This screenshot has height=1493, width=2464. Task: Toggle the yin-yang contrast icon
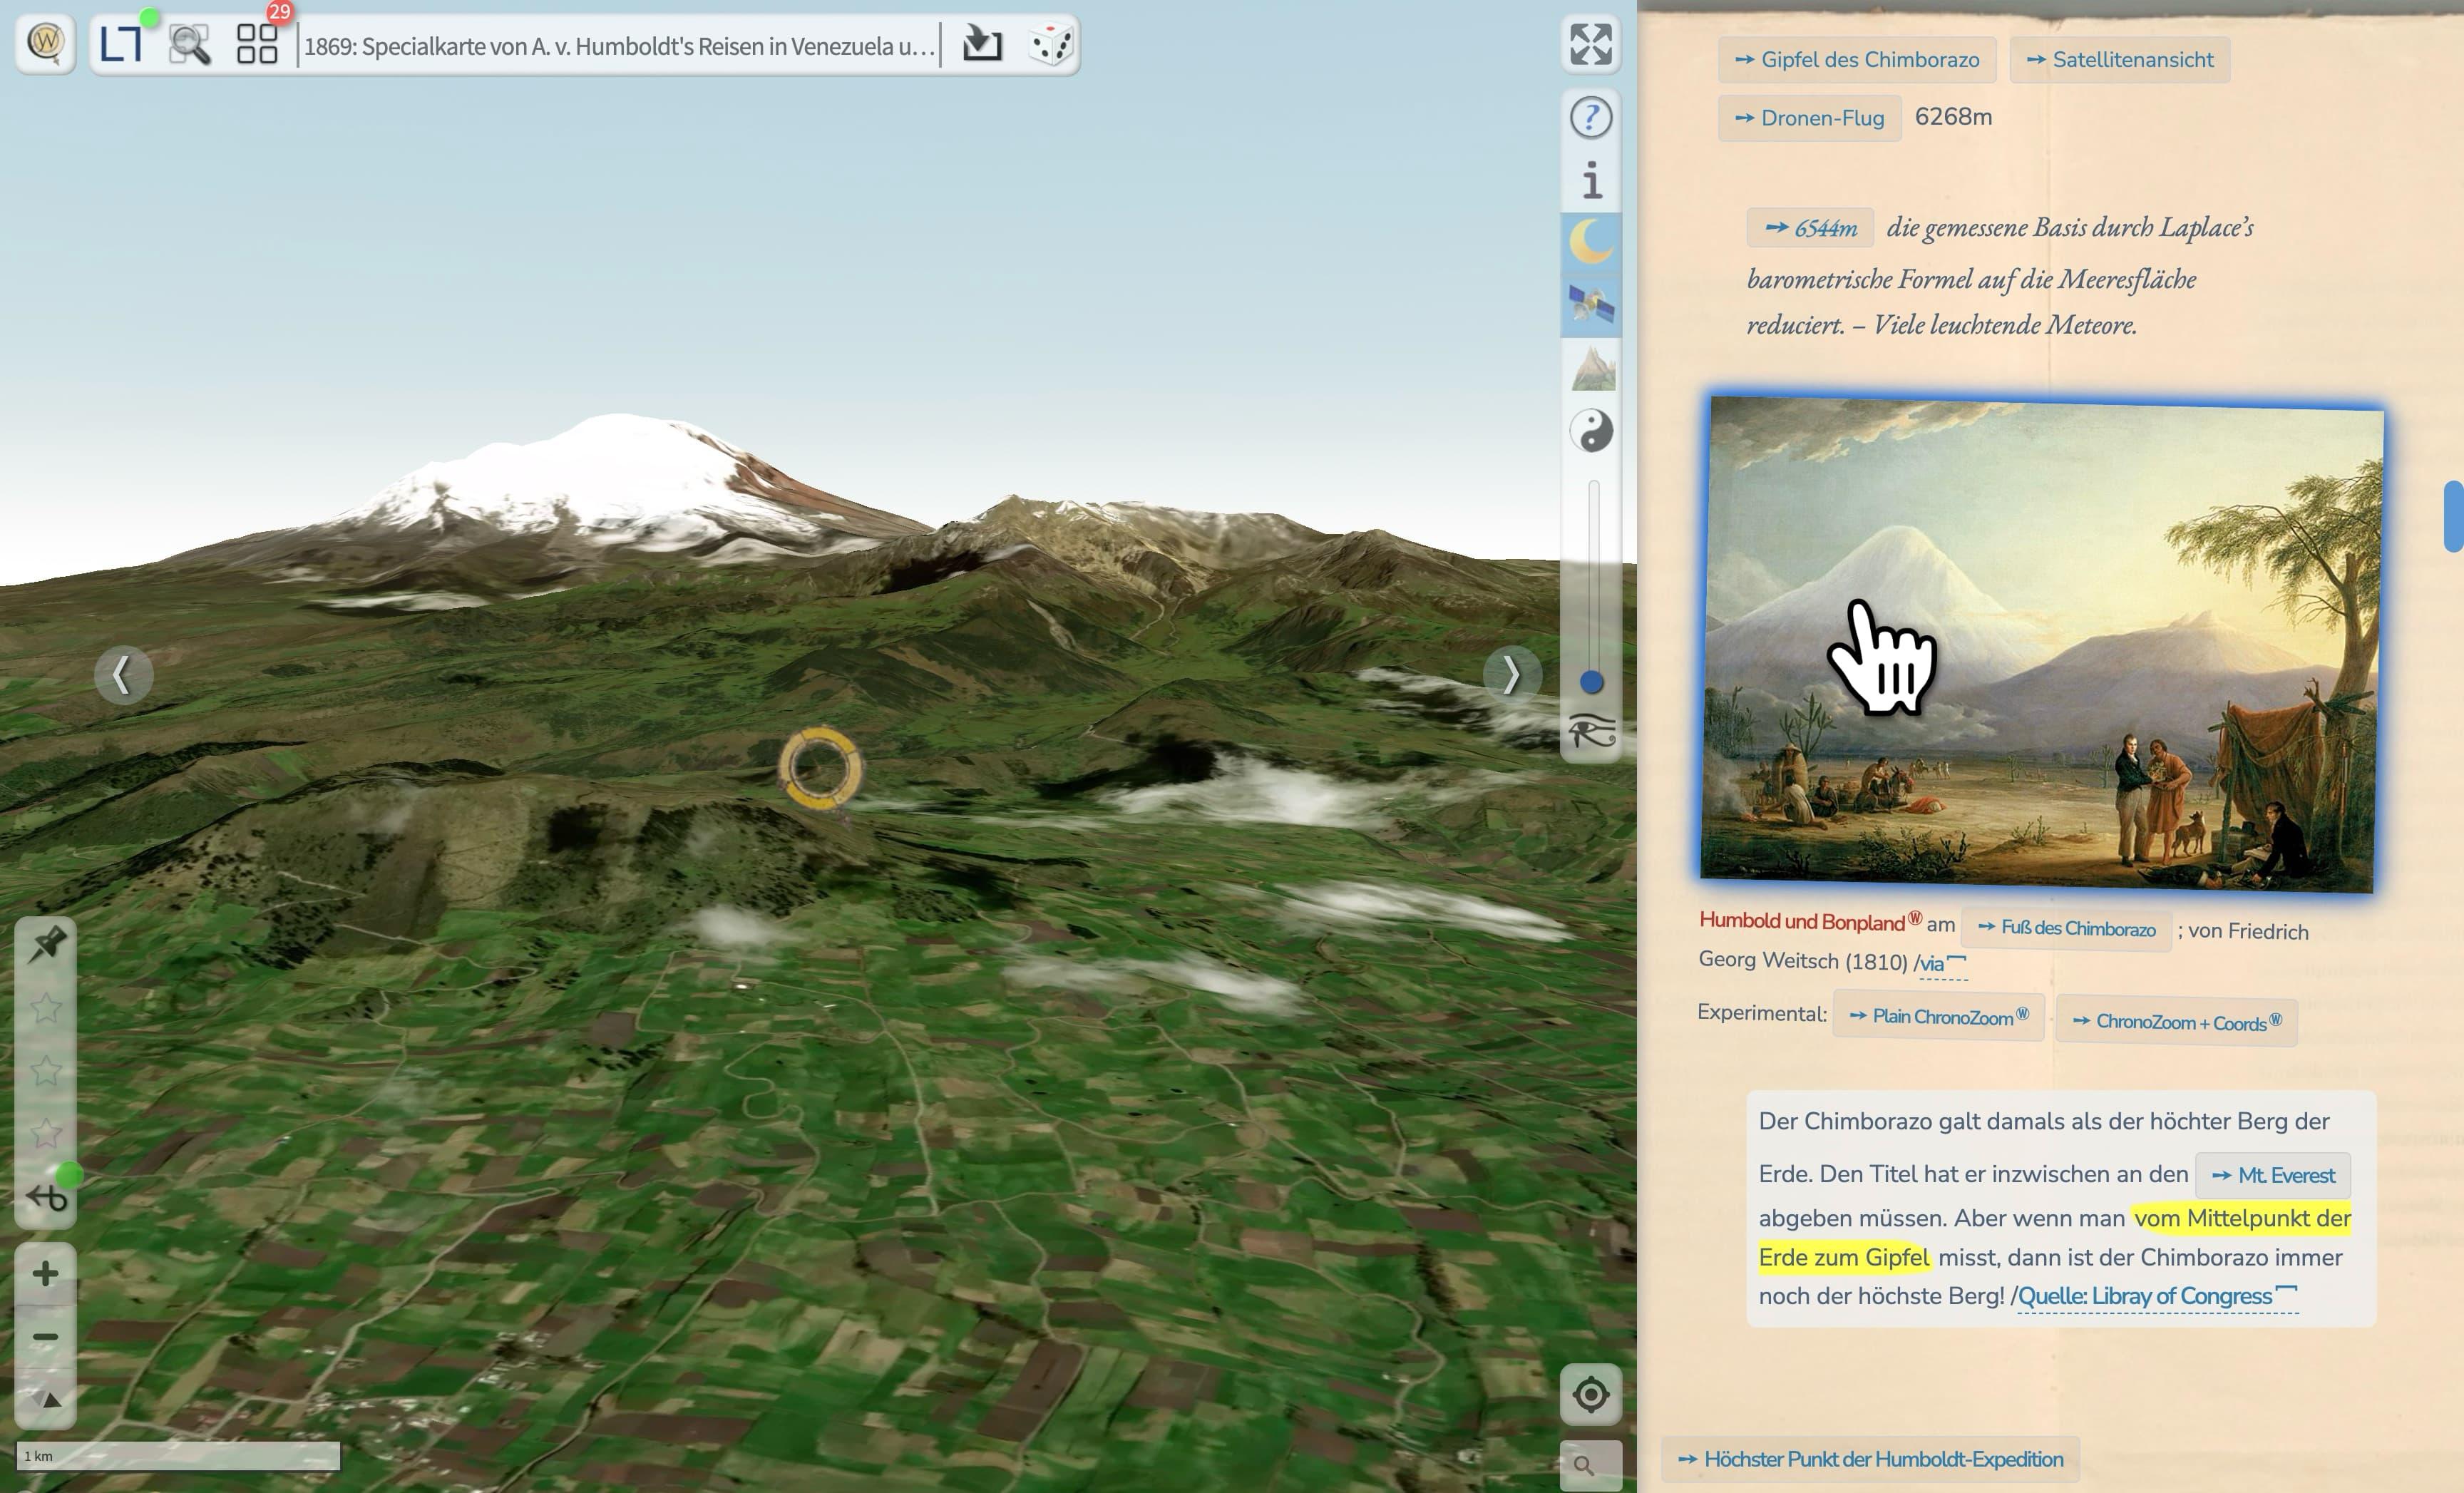pyautogui.click(x=1591, y=431)
